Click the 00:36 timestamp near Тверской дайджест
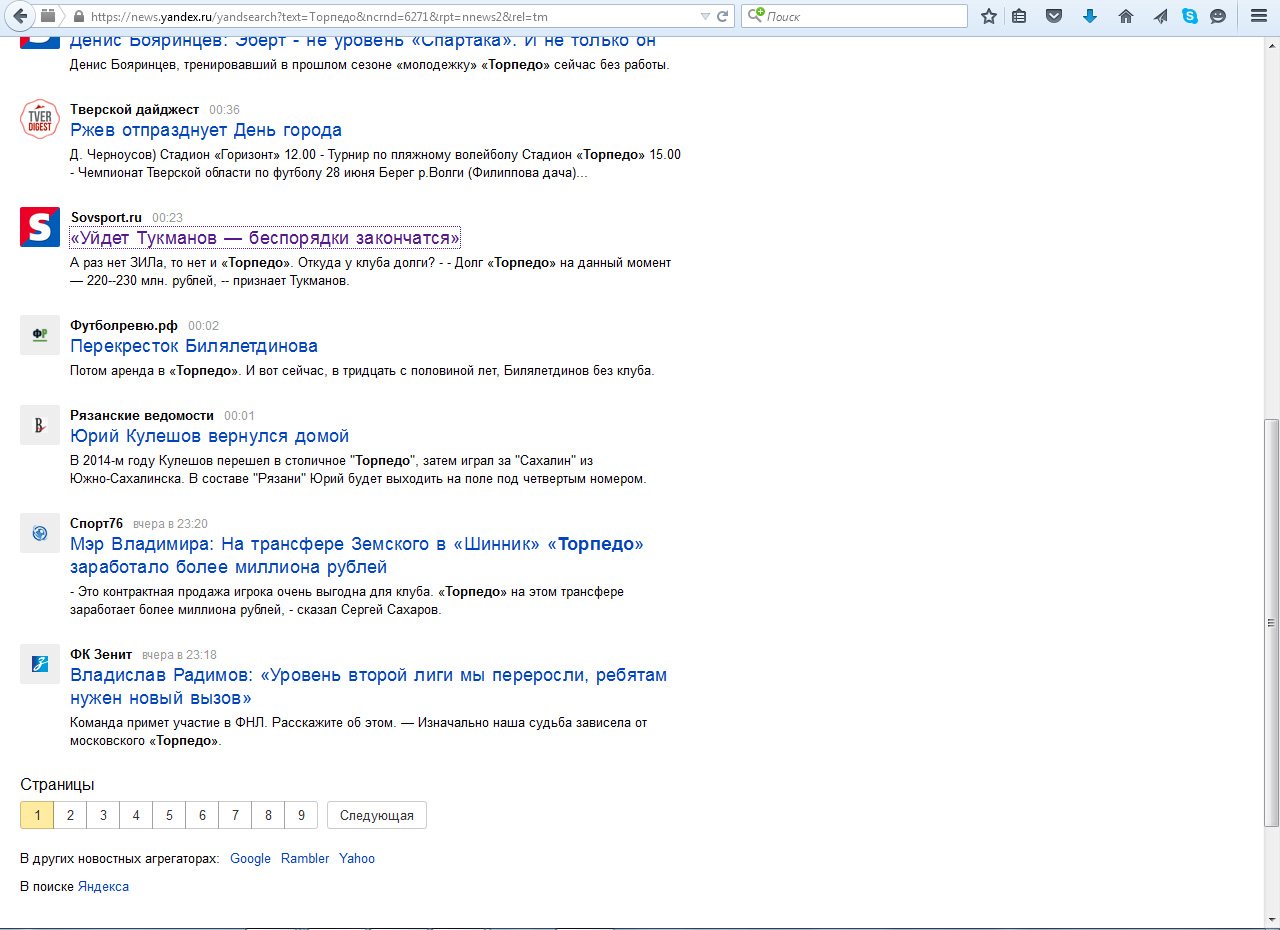The height and width of the screenshot is (930, 1280). [x=224, y=109]
